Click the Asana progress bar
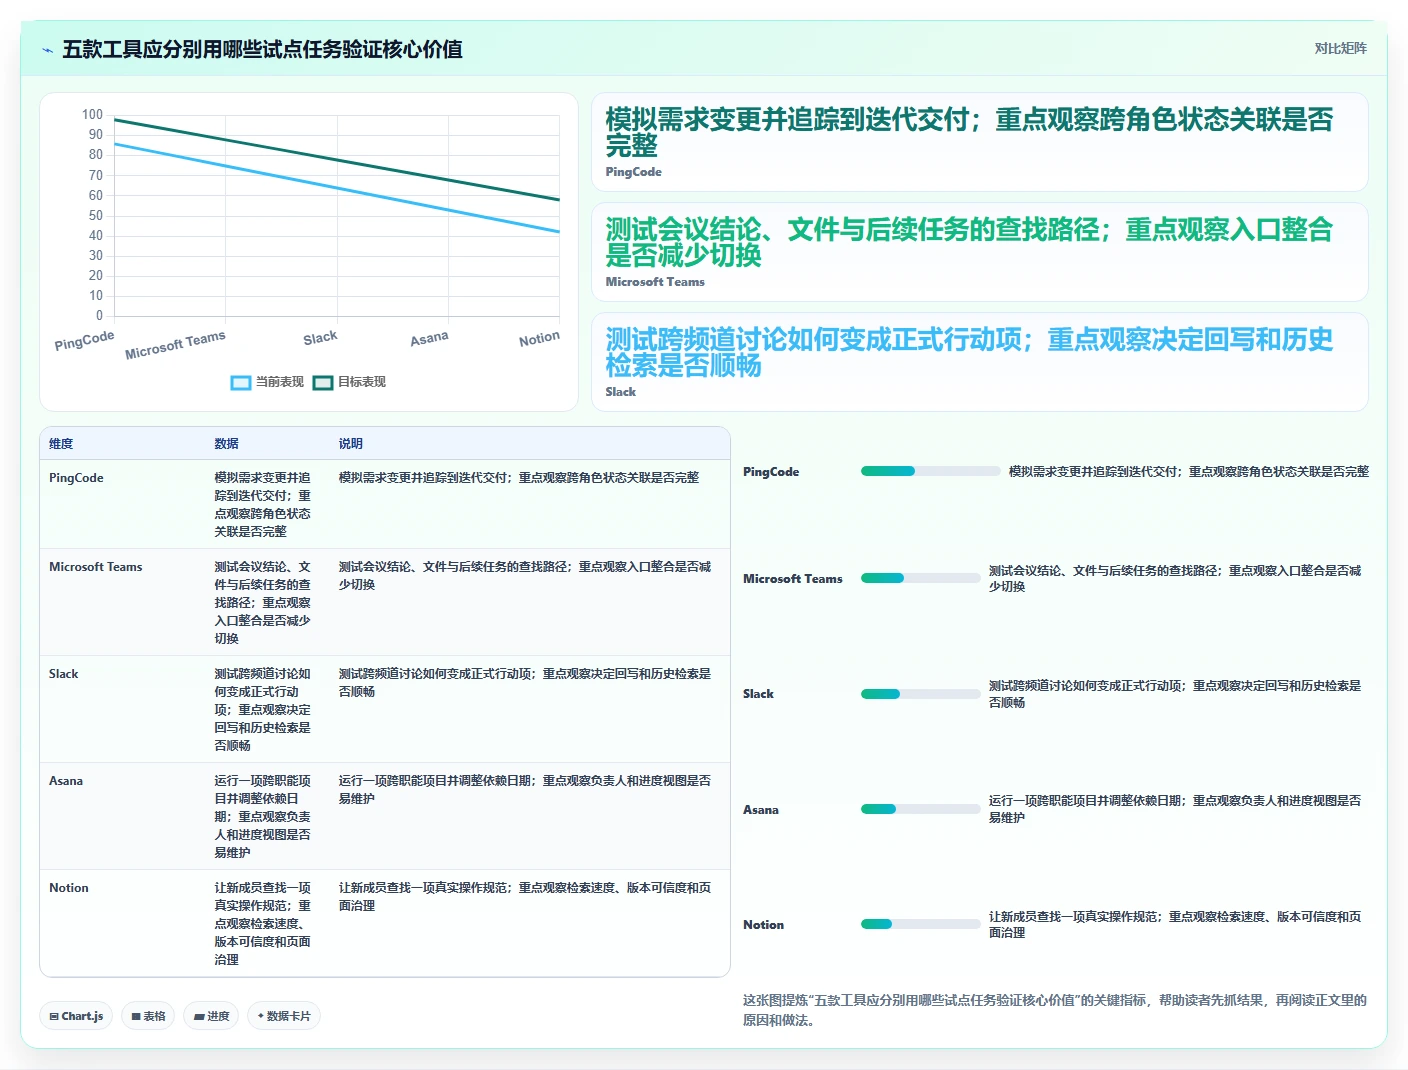The image size is (1408, 1070). (x=920, y=809)
